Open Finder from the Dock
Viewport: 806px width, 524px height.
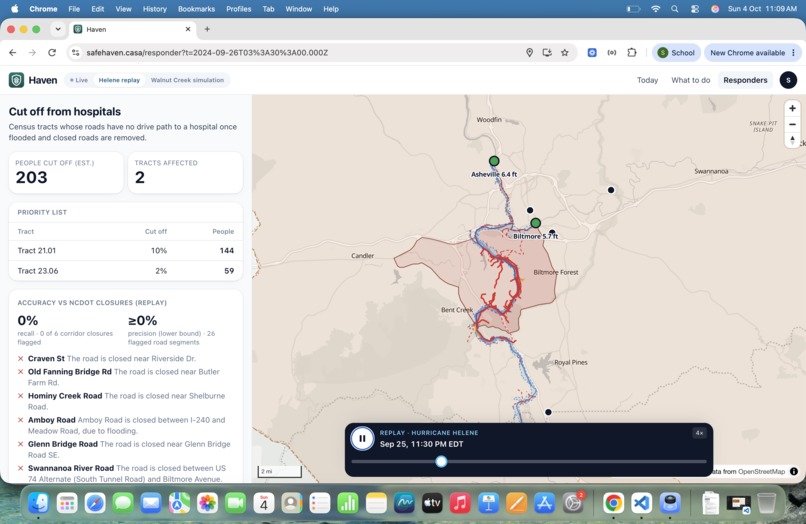39,503
